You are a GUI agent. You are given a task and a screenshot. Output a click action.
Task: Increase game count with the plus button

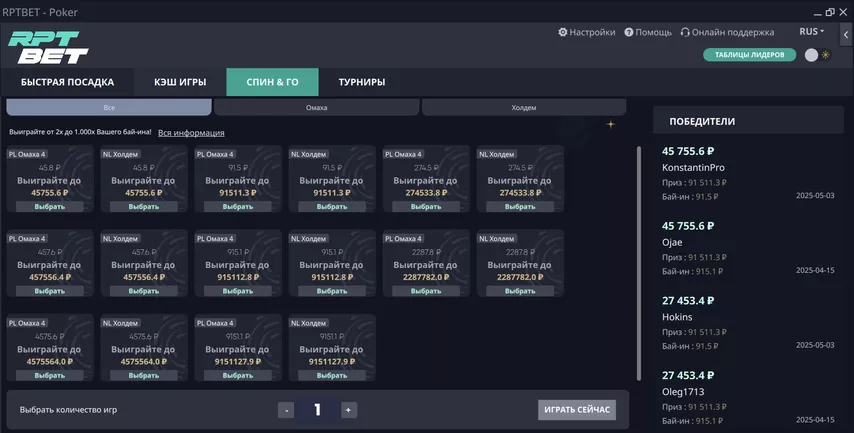[x=349, y=410]
